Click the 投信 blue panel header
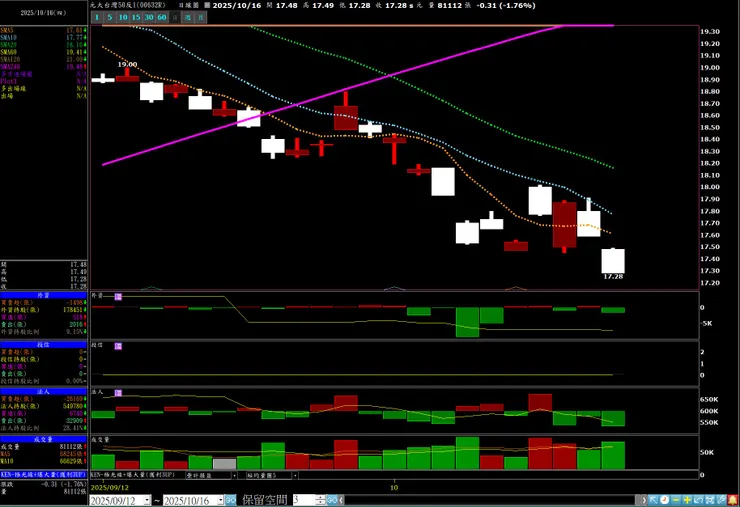740x507 pixels. pos(43,345)
